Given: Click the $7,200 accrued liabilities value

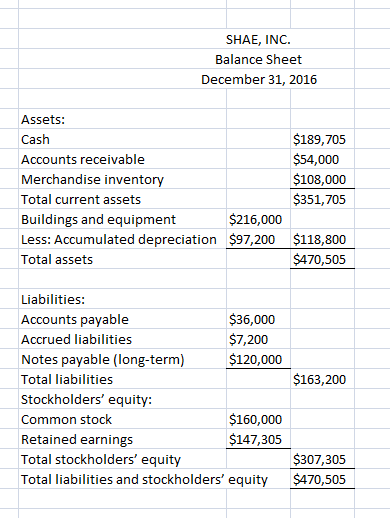Looking at the screenshot, I should point(248,339).
